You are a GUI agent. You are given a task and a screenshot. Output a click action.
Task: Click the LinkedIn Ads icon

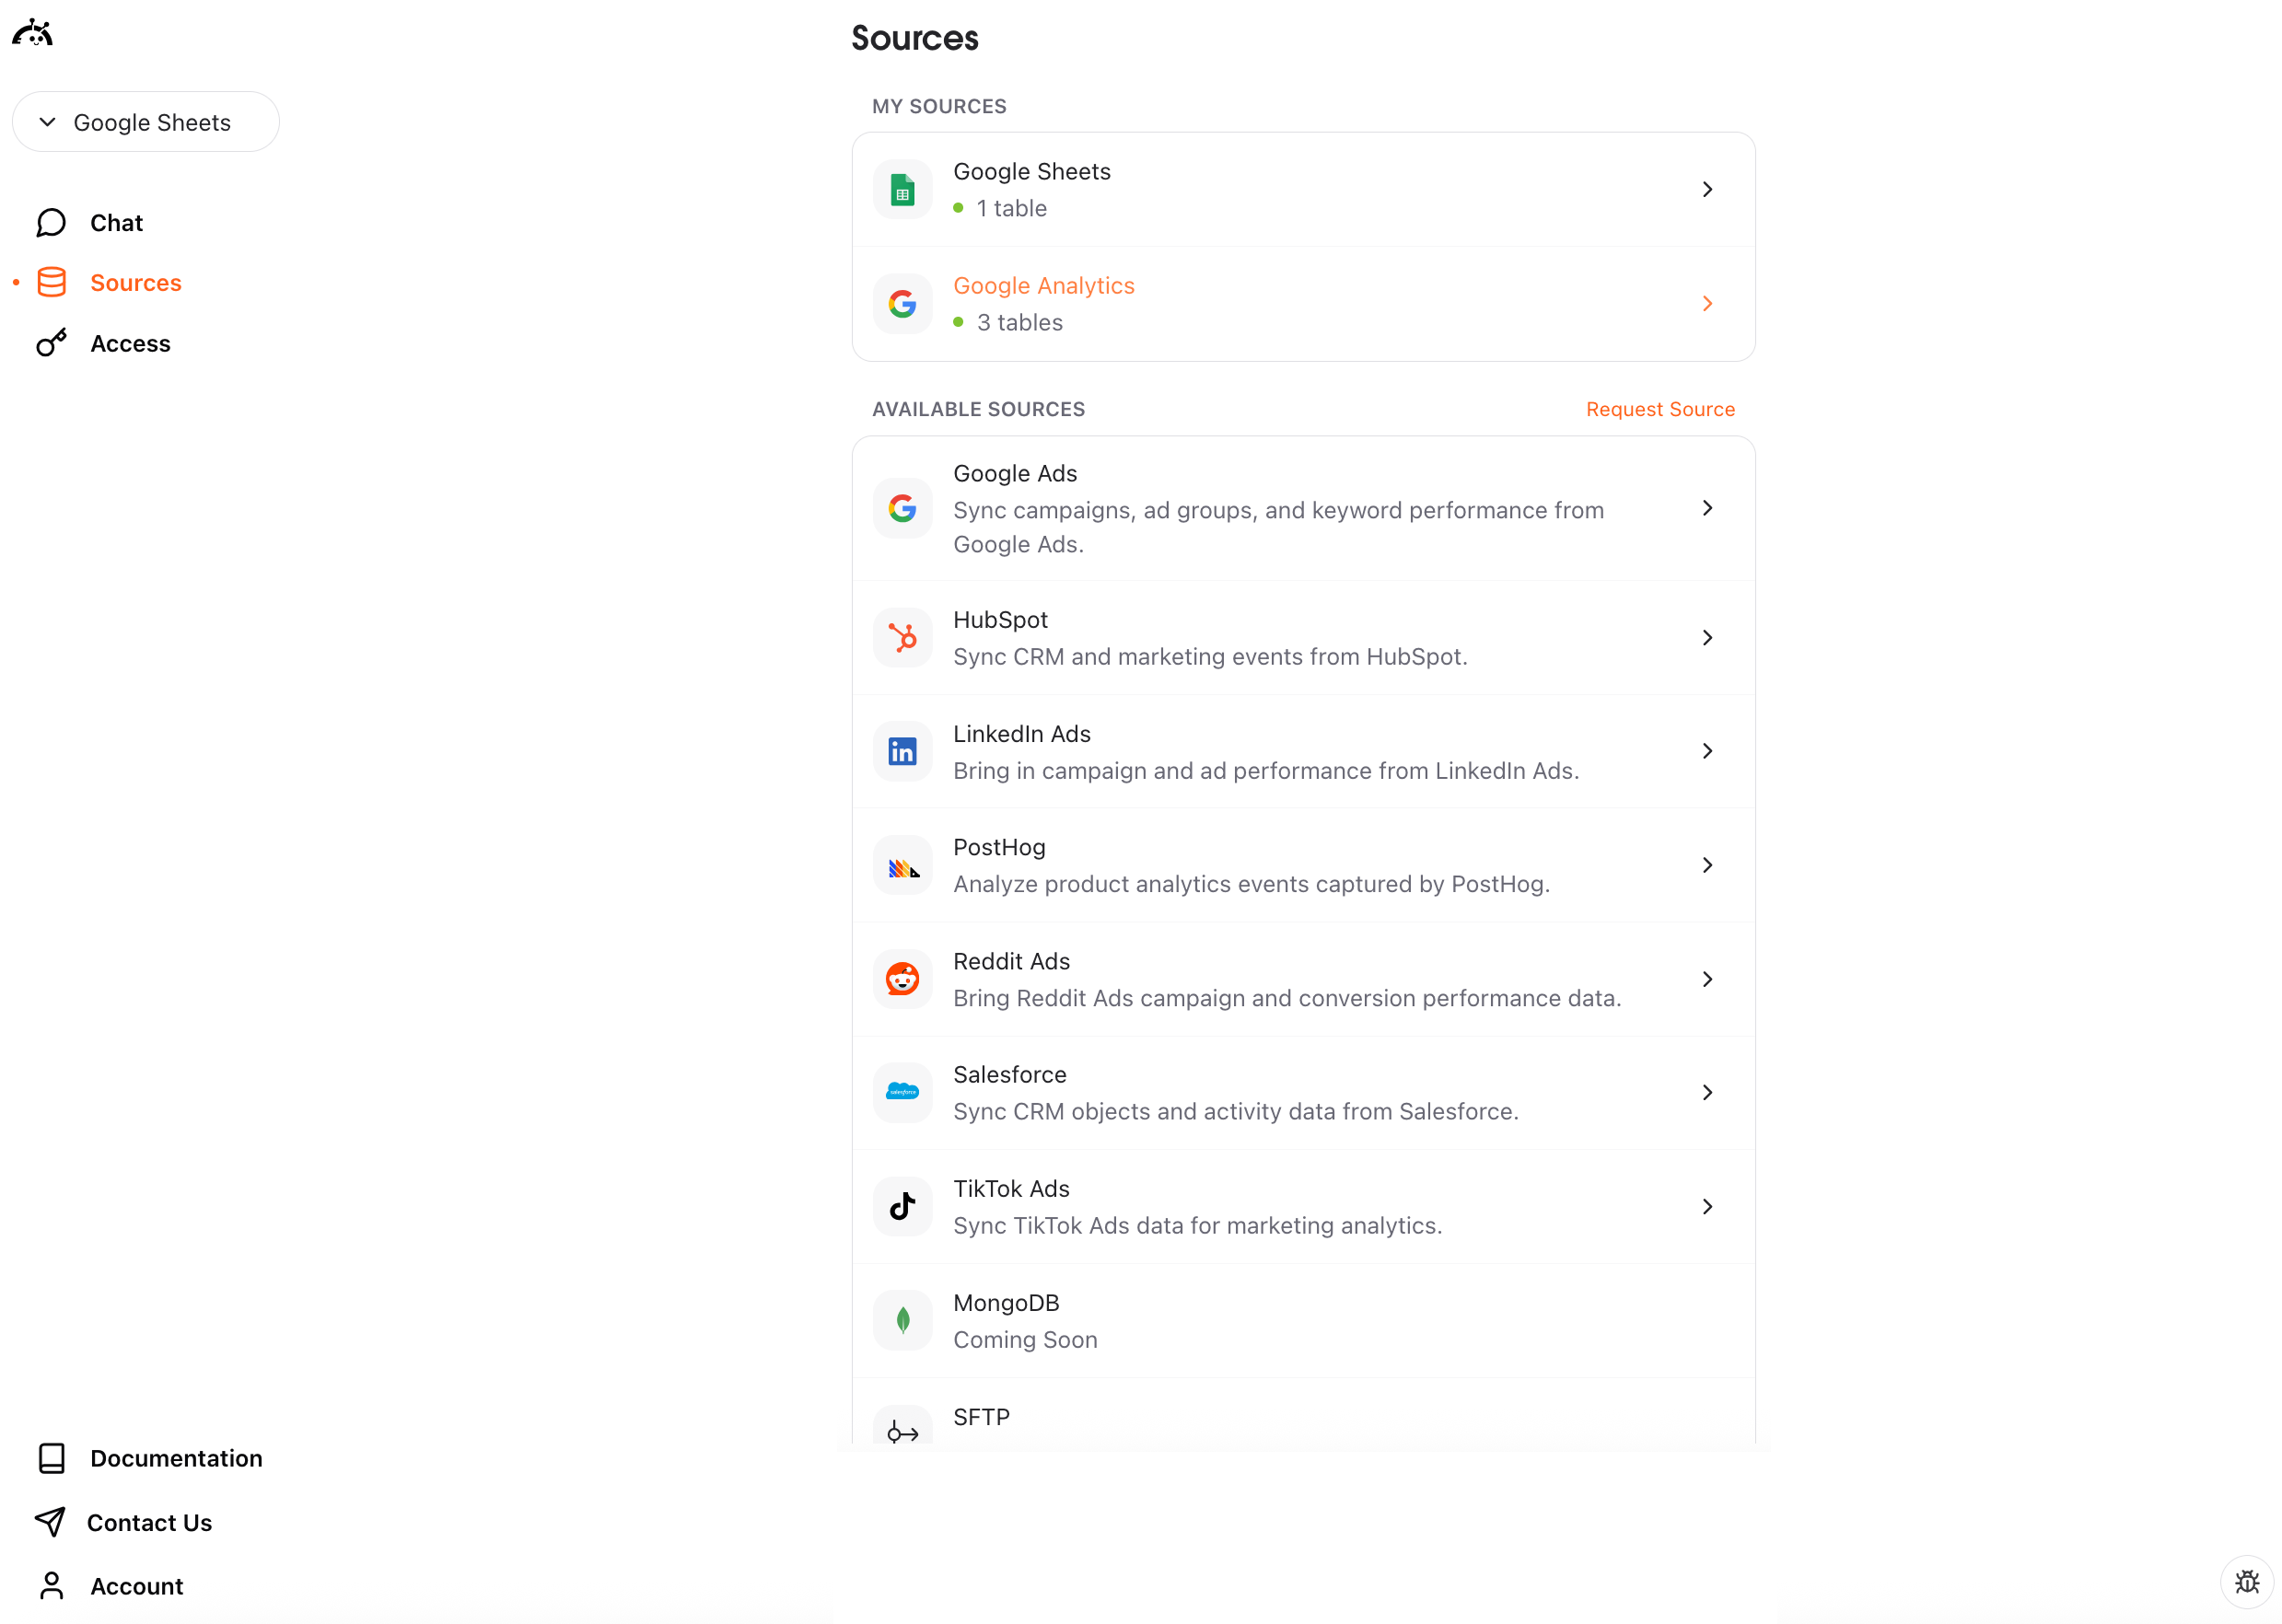tap(902, 751)
